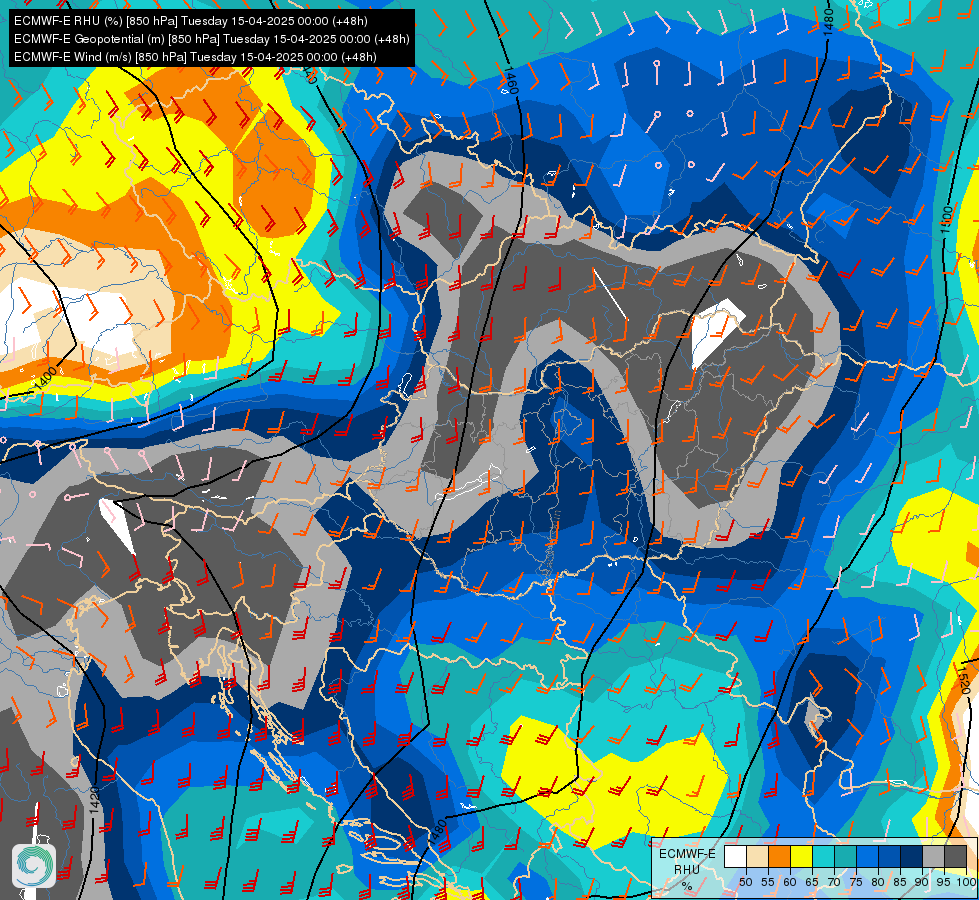Click the cyan 65–70% legend swatch
This screenshot has height=900, width=979.
[x=824, y=856]
